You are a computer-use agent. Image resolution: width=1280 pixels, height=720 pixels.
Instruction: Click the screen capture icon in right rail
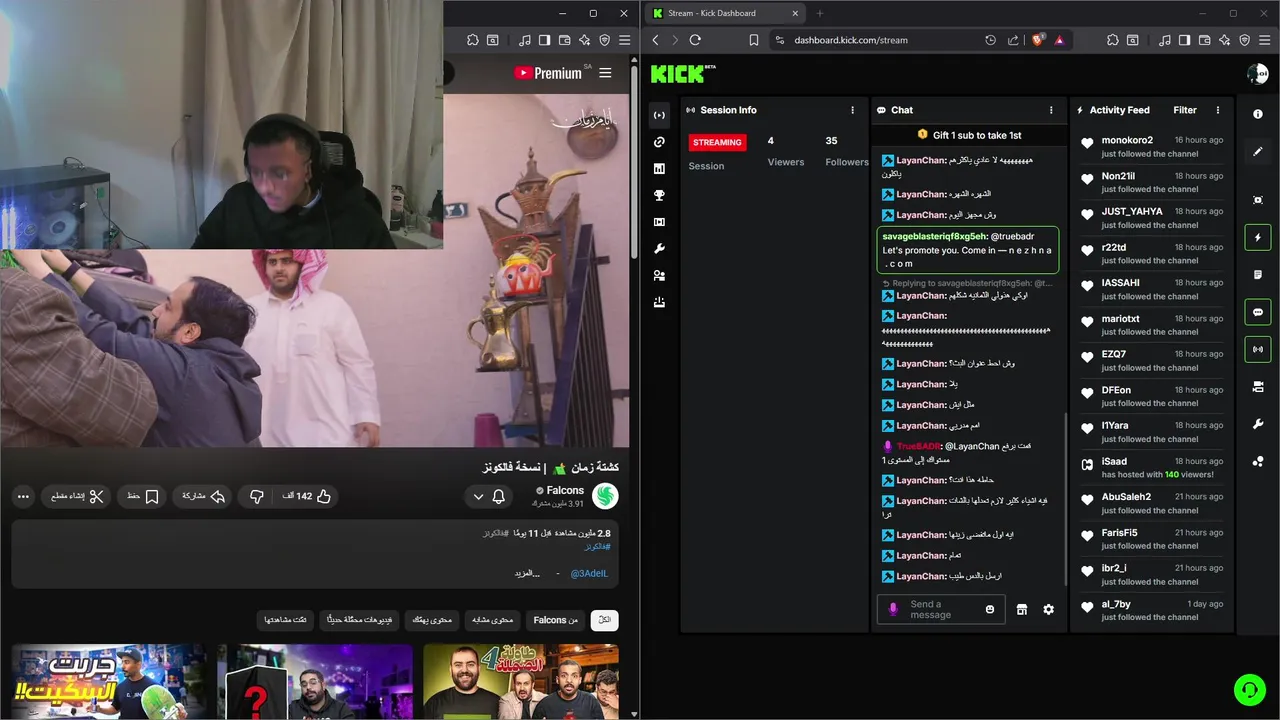pos(1258,200)
